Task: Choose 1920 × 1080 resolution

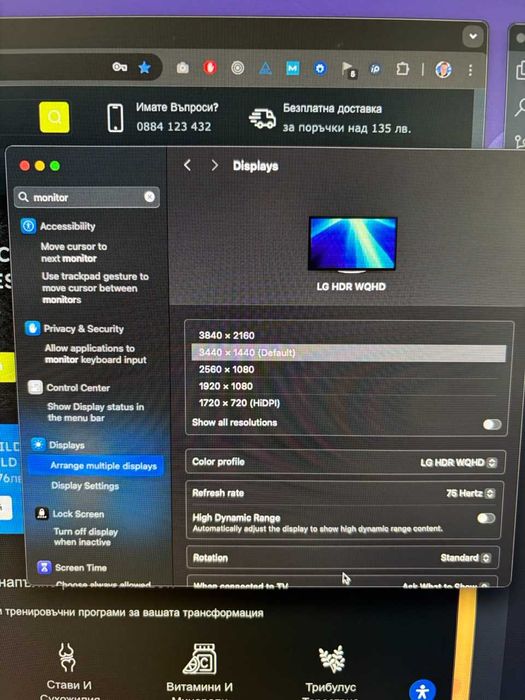Action: [x=349, y=386]
